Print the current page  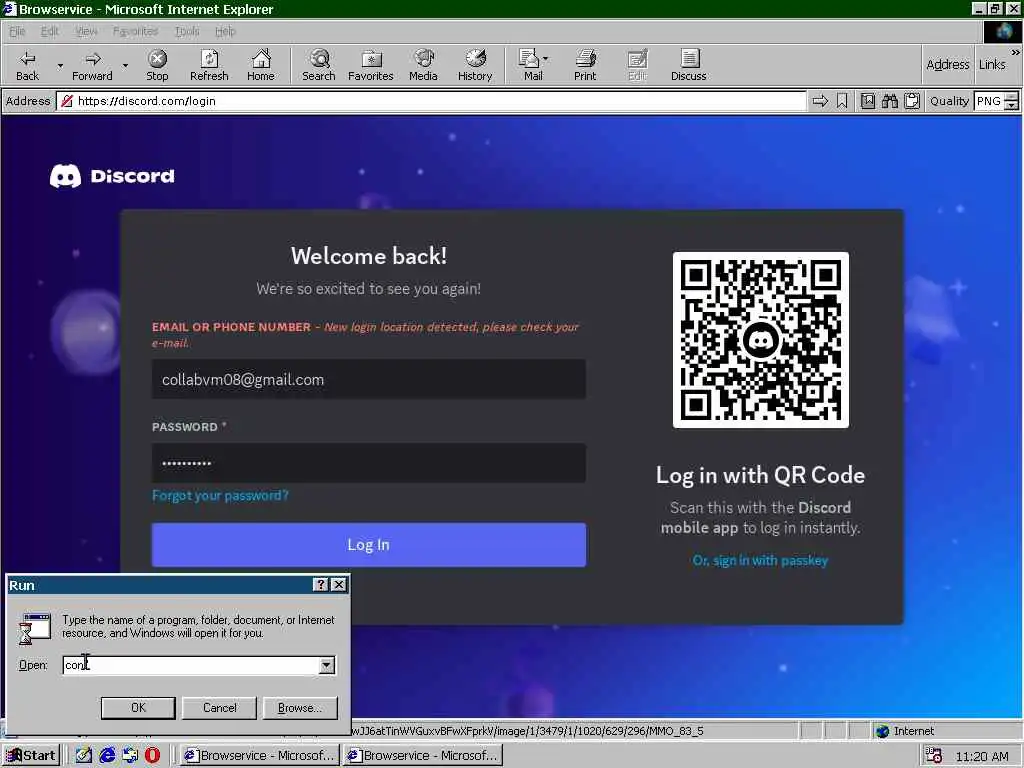coord(585,65)
